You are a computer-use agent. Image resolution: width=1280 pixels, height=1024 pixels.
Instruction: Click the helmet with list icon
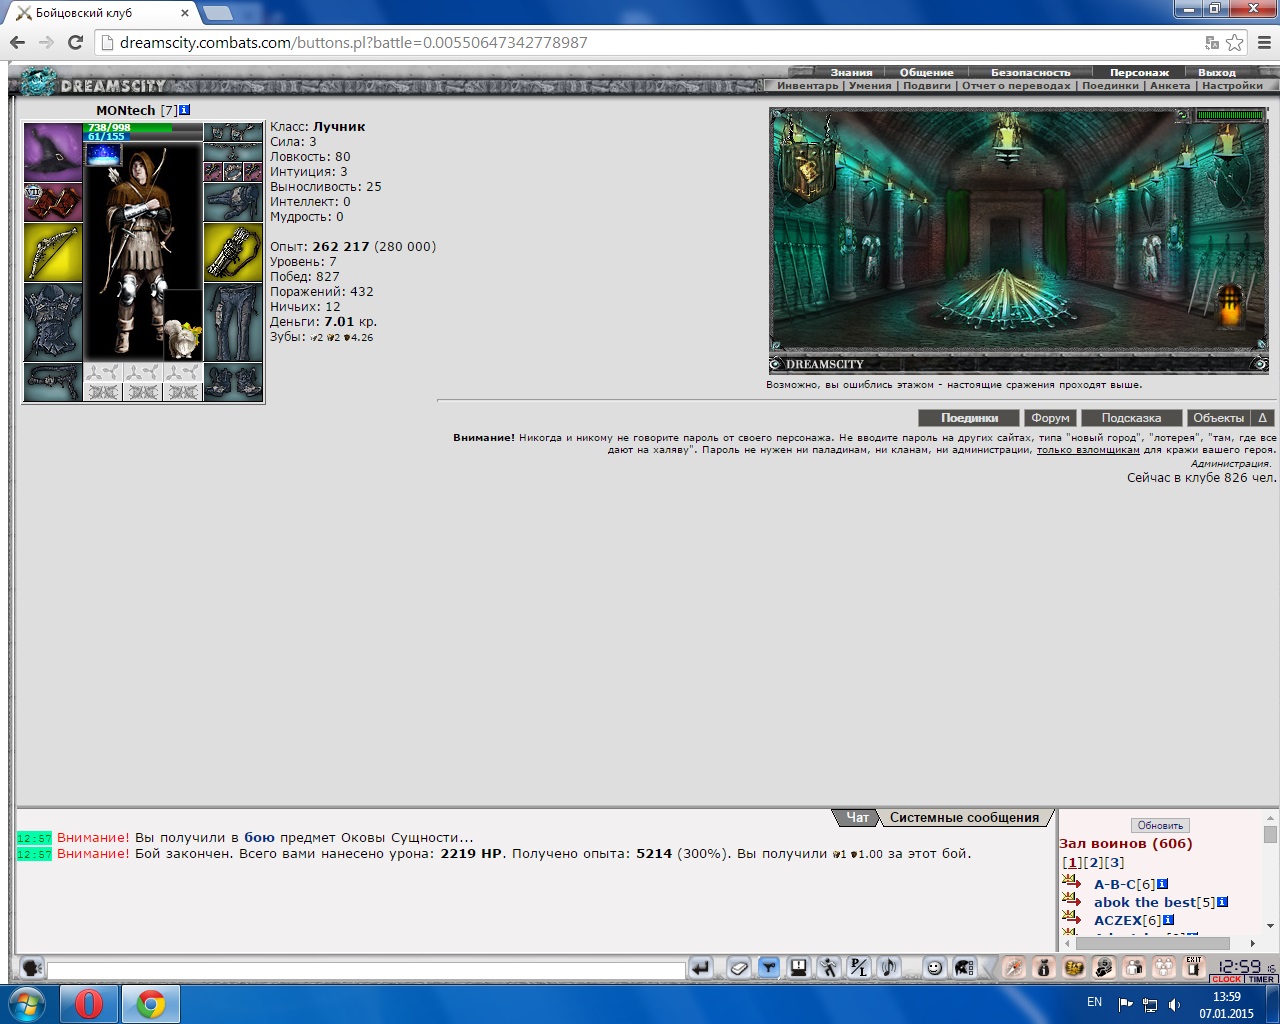tap(964, 967)
